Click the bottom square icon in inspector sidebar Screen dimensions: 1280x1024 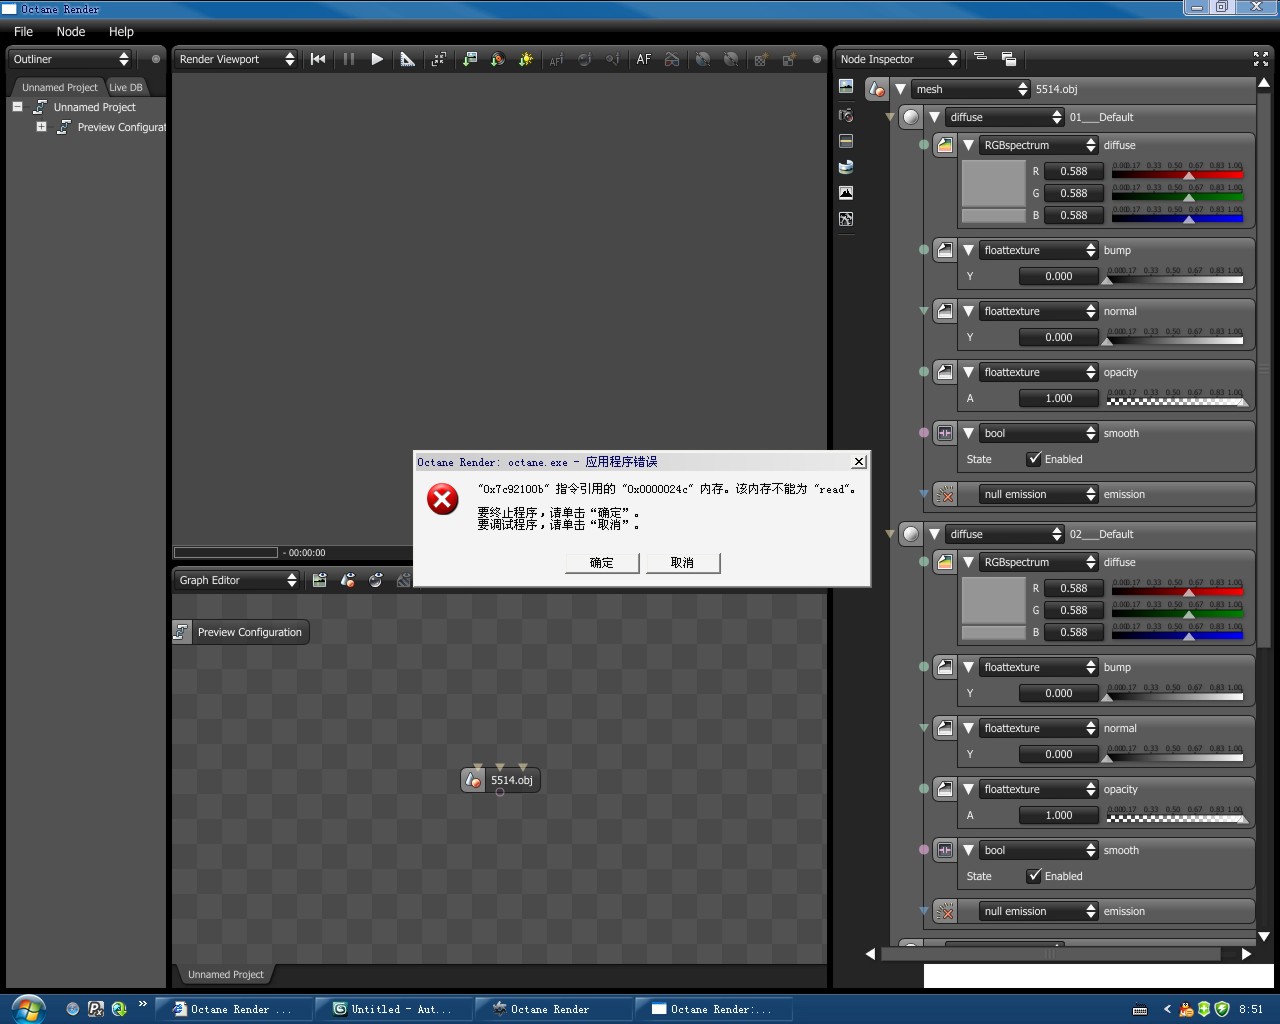coord(846,218)
